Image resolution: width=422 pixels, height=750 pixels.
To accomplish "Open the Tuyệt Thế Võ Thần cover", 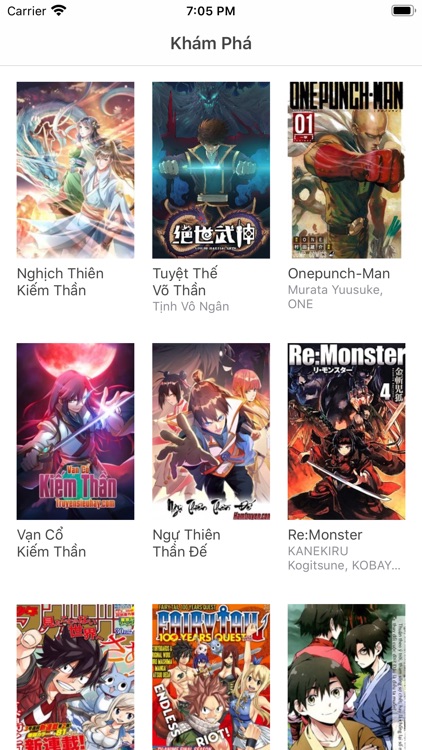I will (x=211, y=170).
